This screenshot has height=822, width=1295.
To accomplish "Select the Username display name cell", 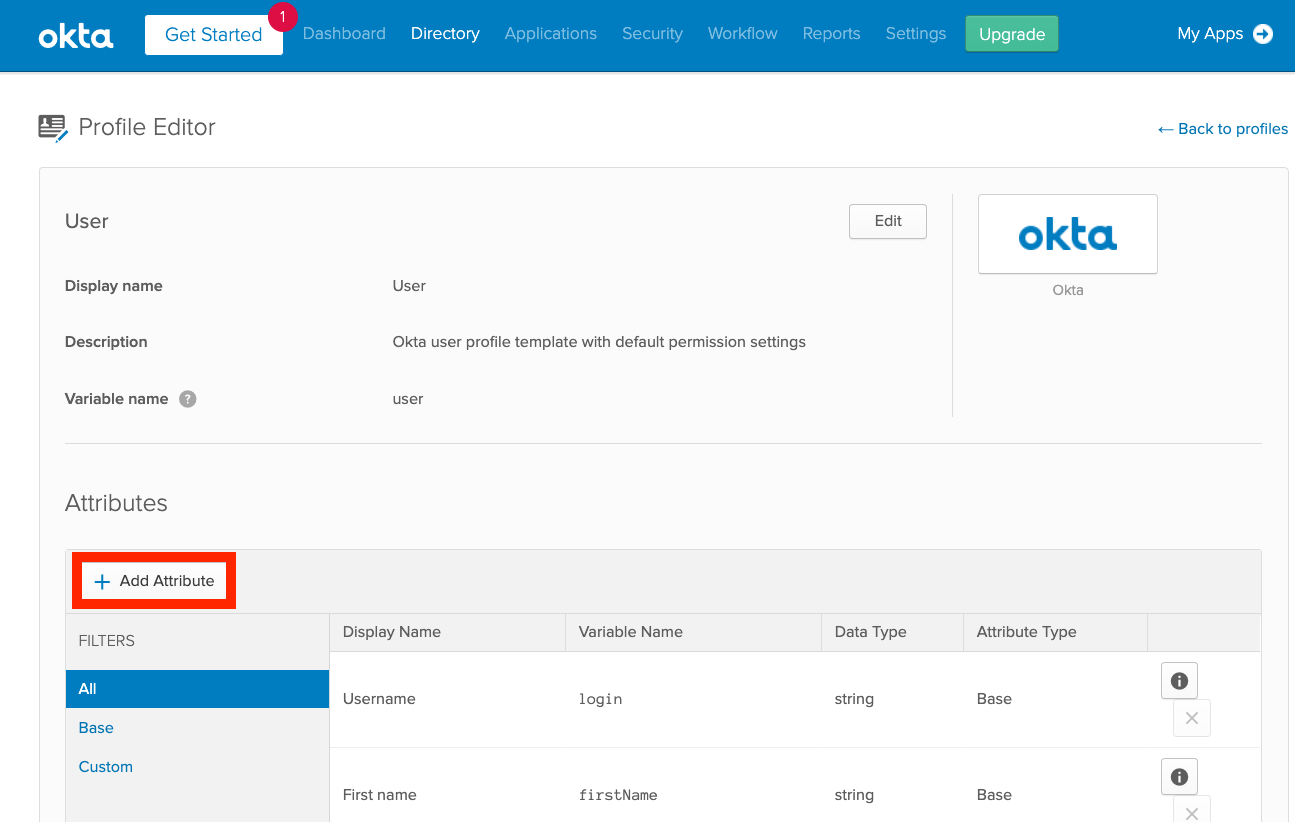I will (x=379, y=699).
